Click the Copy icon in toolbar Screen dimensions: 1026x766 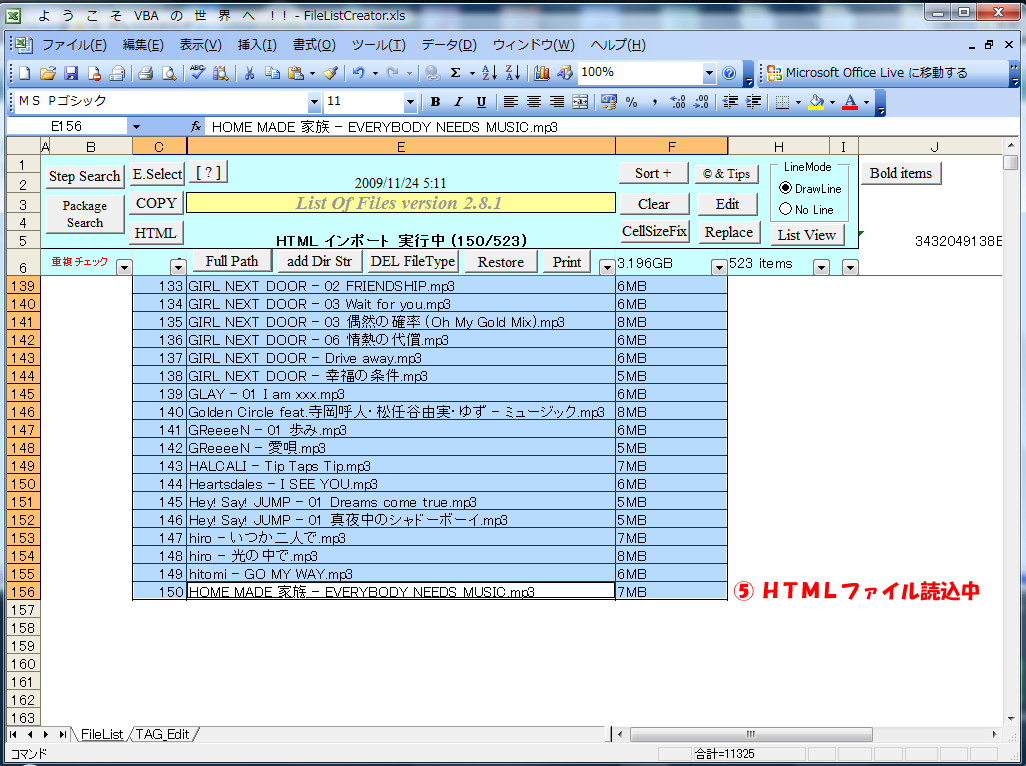272,73
